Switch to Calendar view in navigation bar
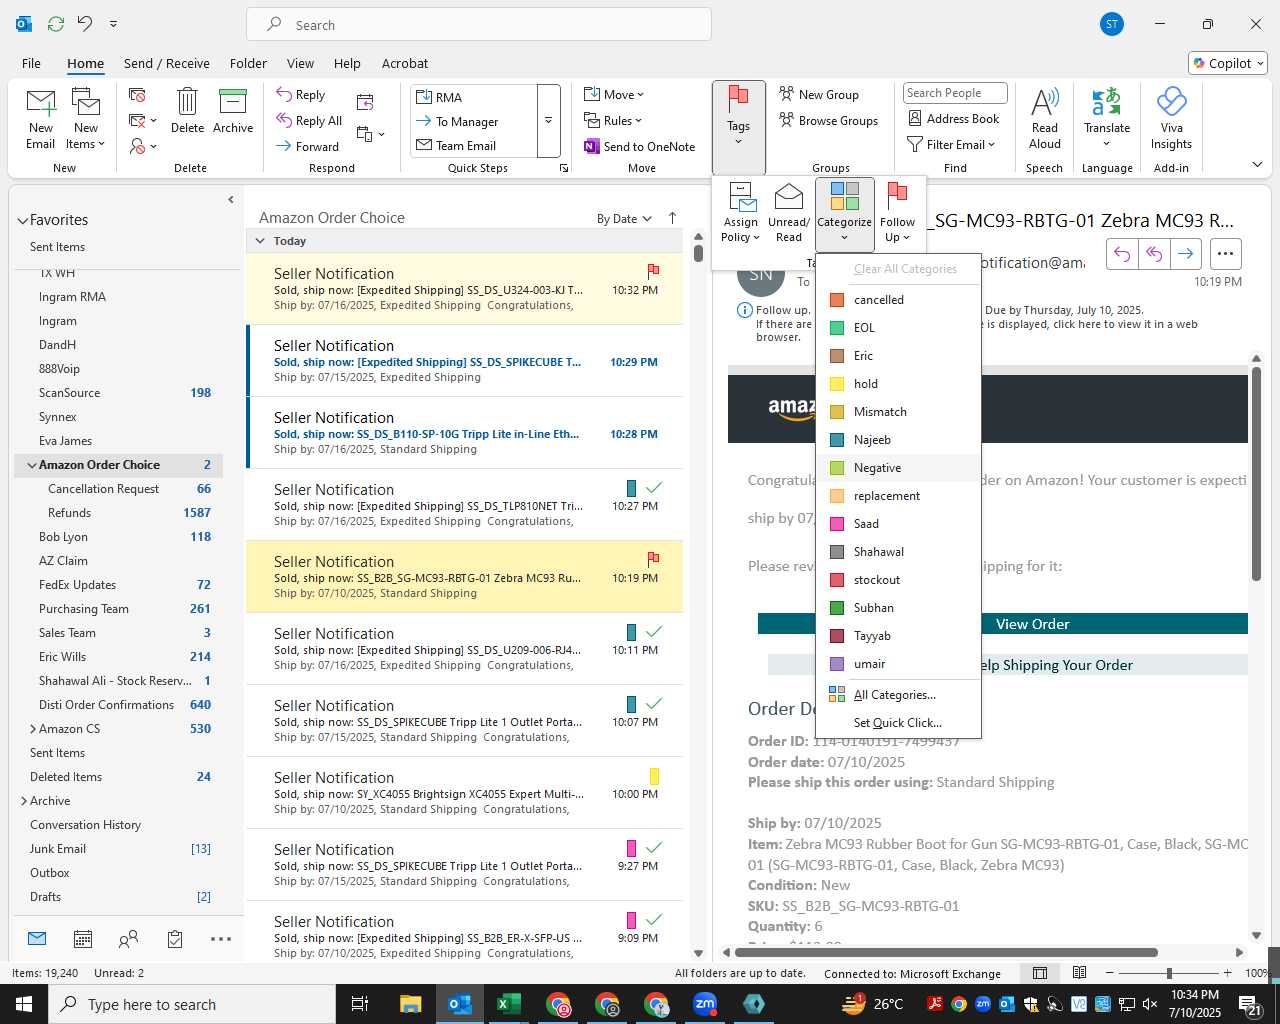The width and height of the screenshot is (1280, 1024). pos(83,939)
